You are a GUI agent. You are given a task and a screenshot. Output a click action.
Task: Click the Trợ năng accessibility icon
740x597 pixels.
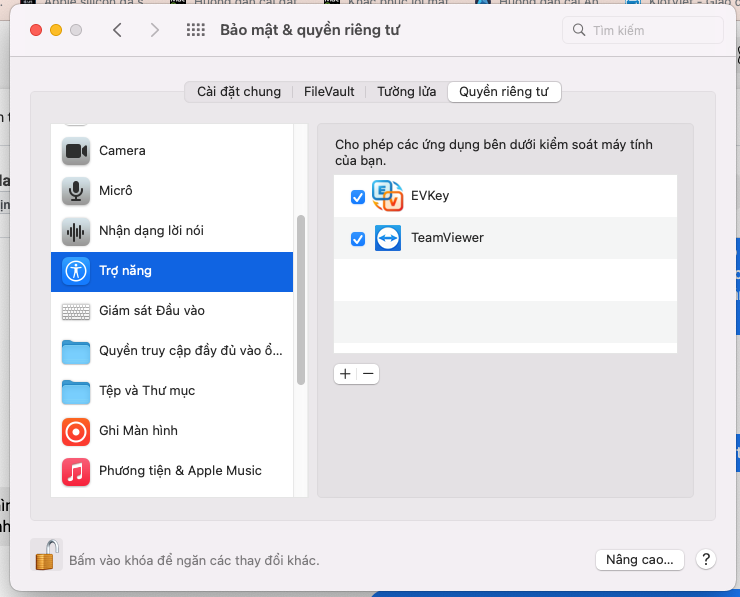click(x=76, y=271)
